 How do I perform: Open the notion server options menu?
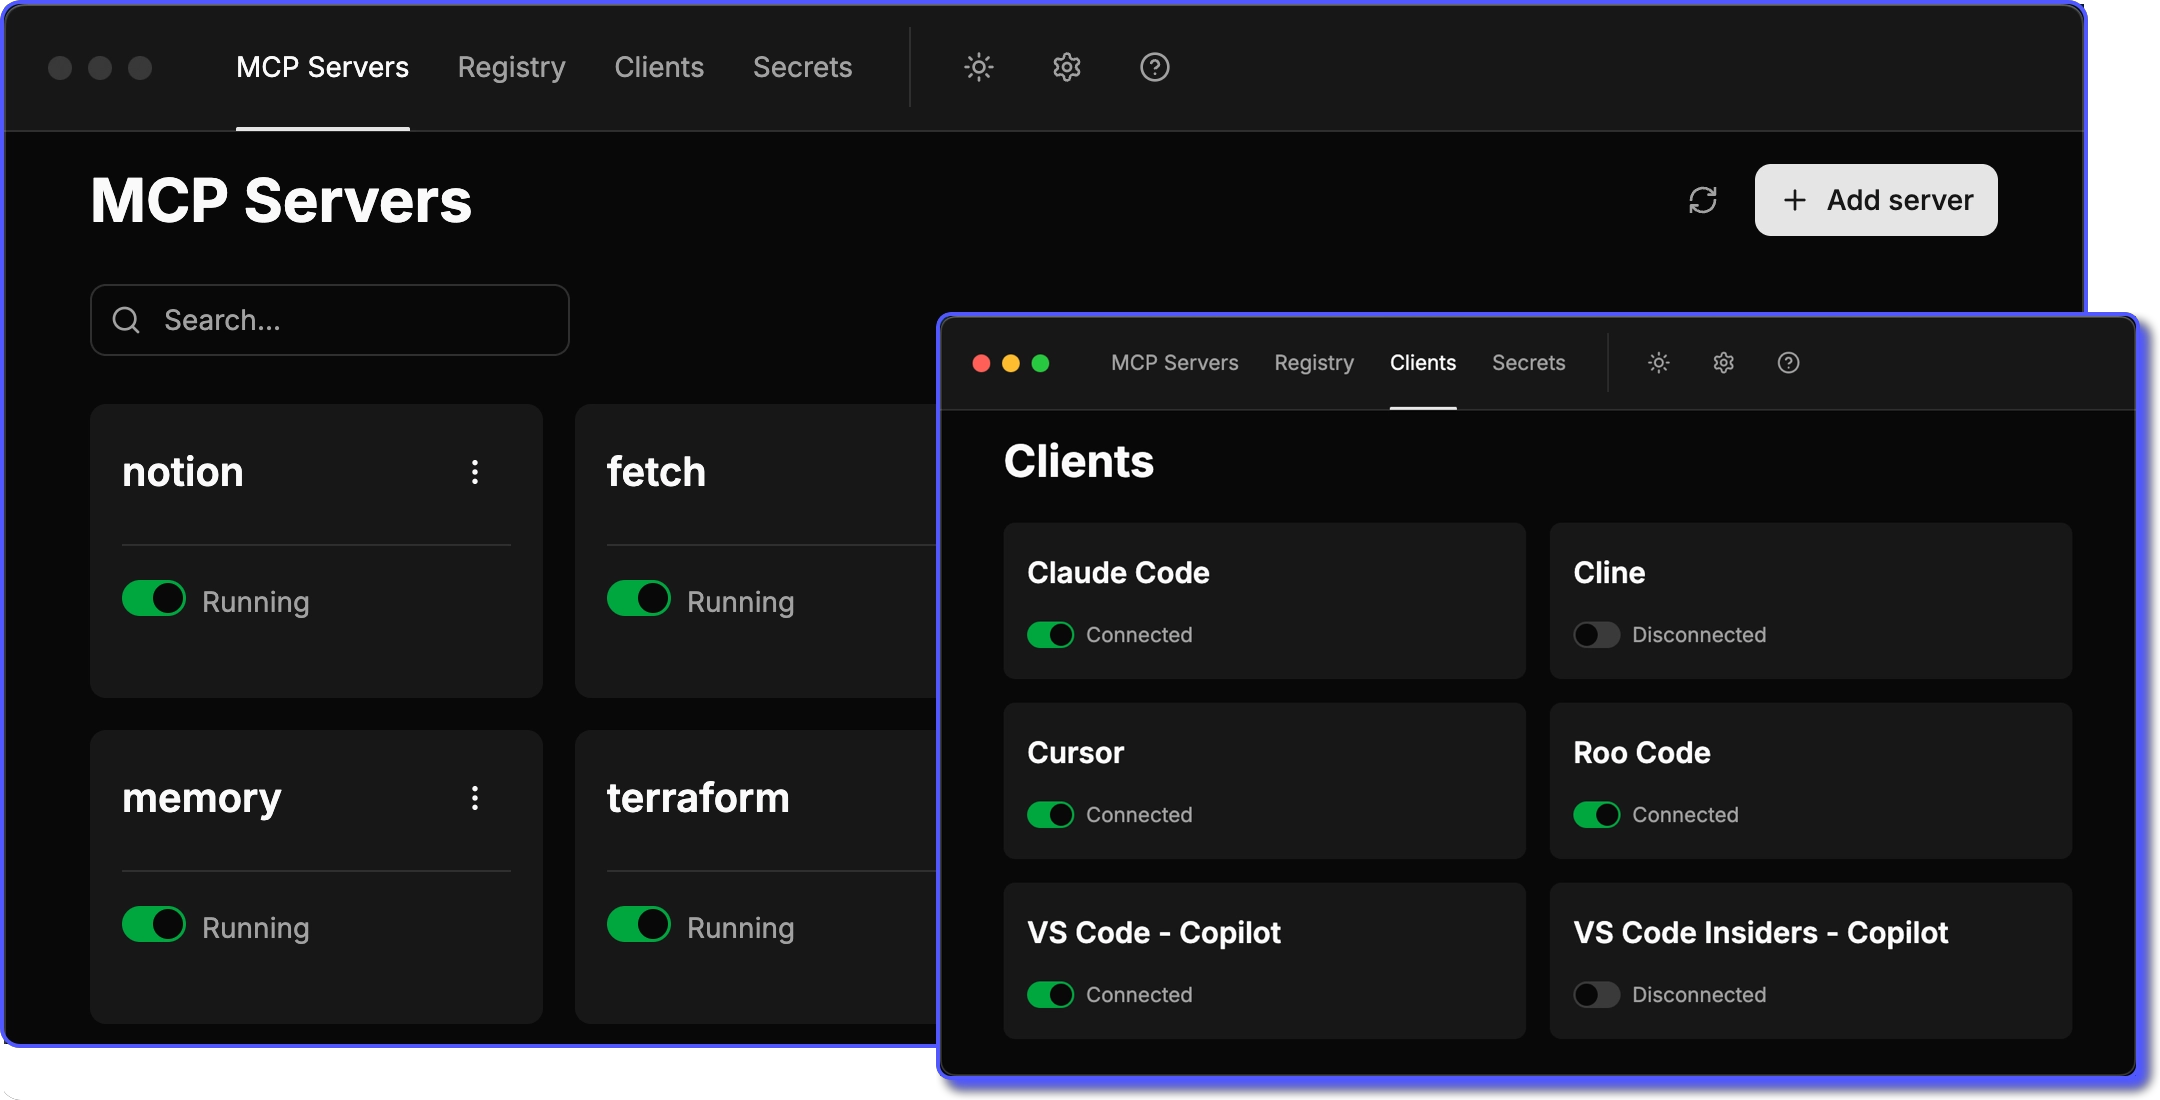(x=475, y=472)
